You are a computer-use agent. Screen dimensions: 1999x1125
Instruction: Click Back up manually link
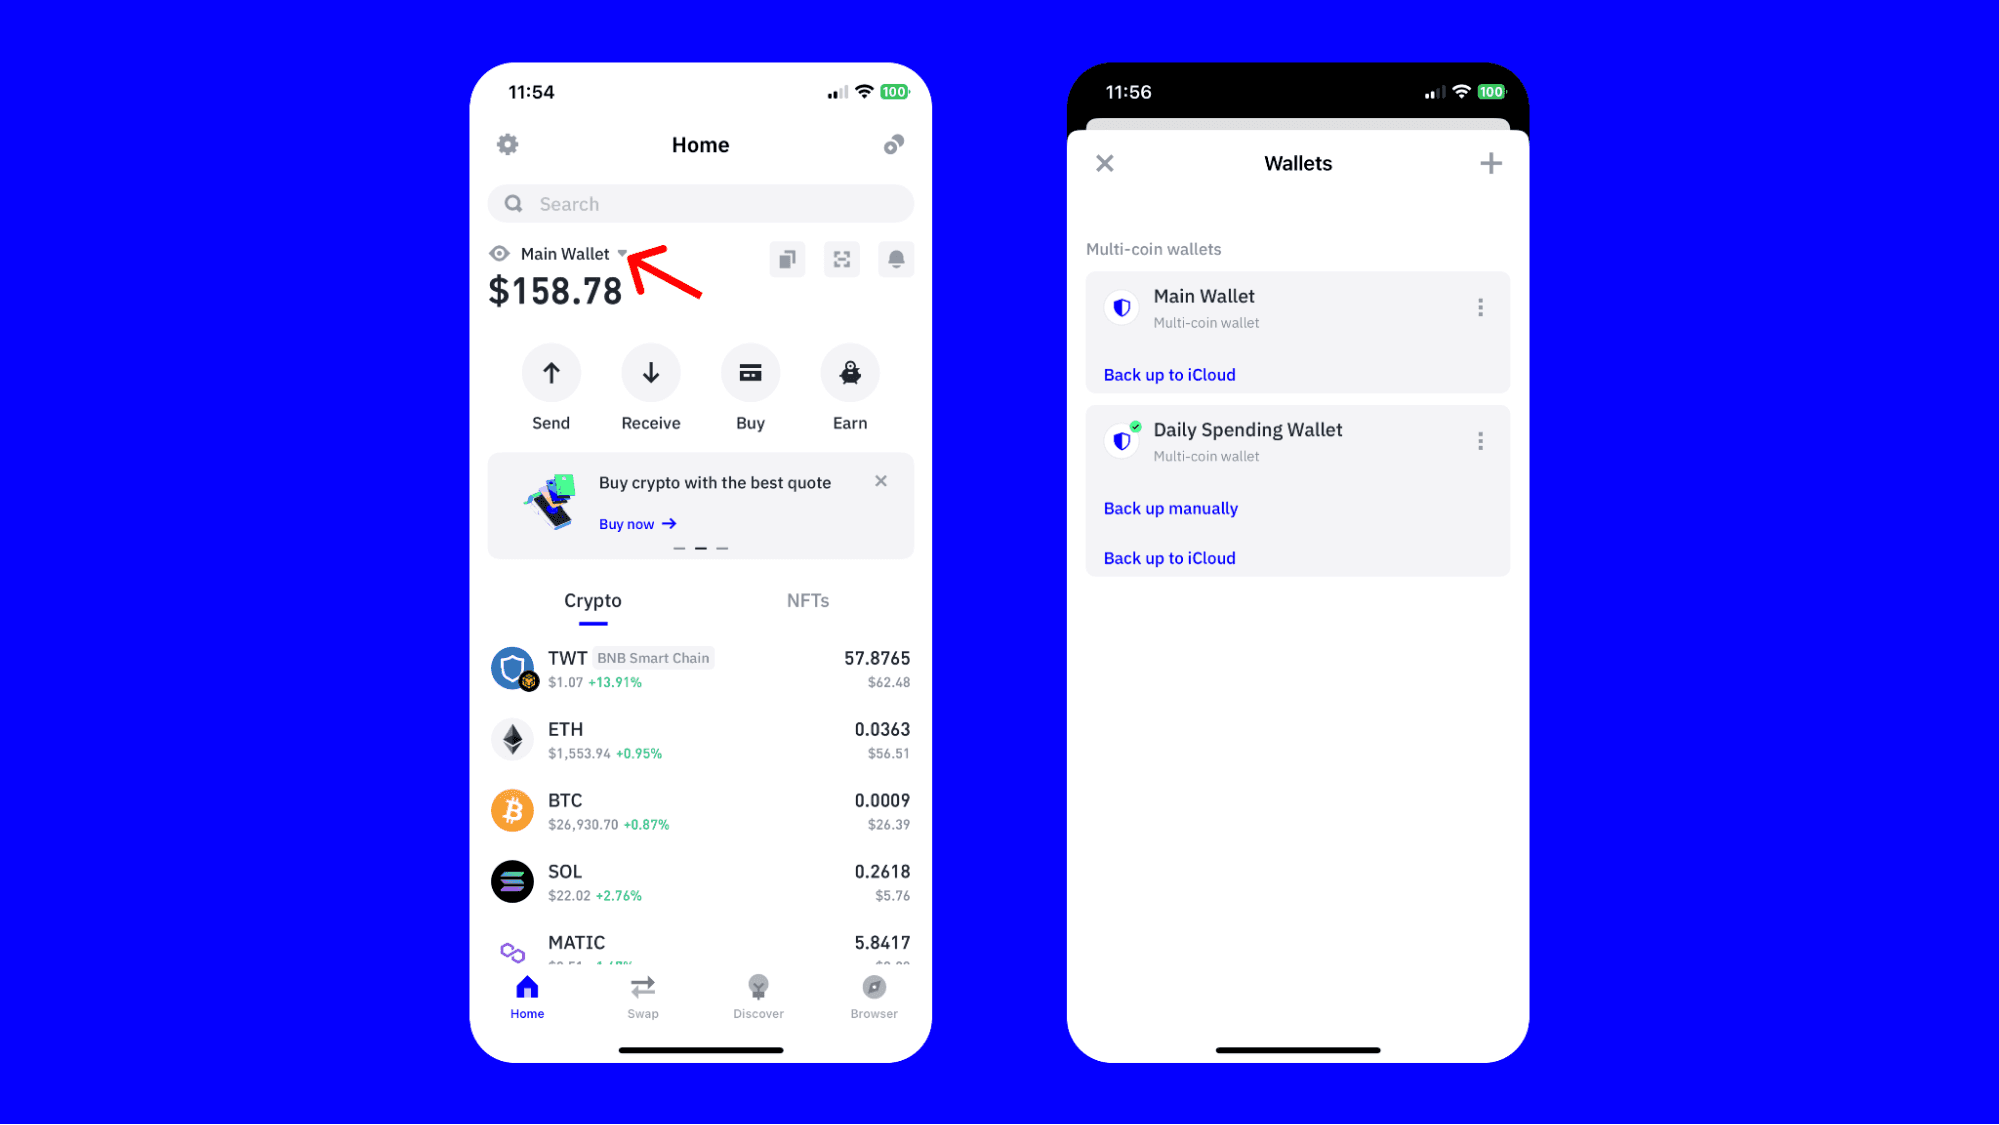pyautogui.click(x=1170, y=508)
